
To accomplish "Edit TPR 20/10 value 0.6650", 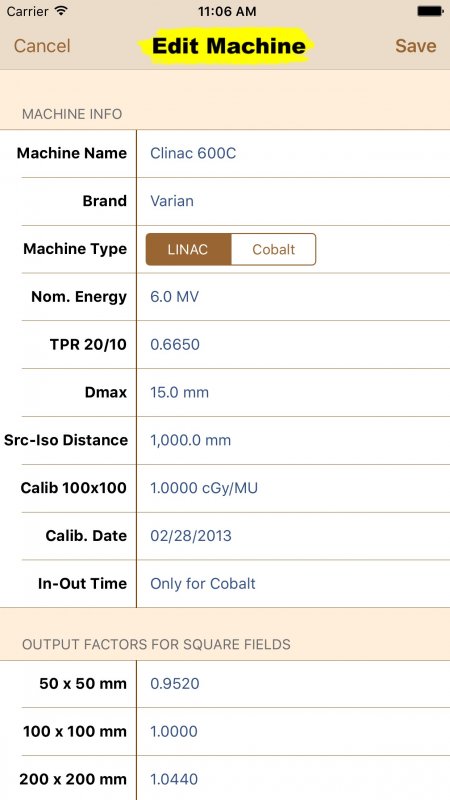I will 293,345.
